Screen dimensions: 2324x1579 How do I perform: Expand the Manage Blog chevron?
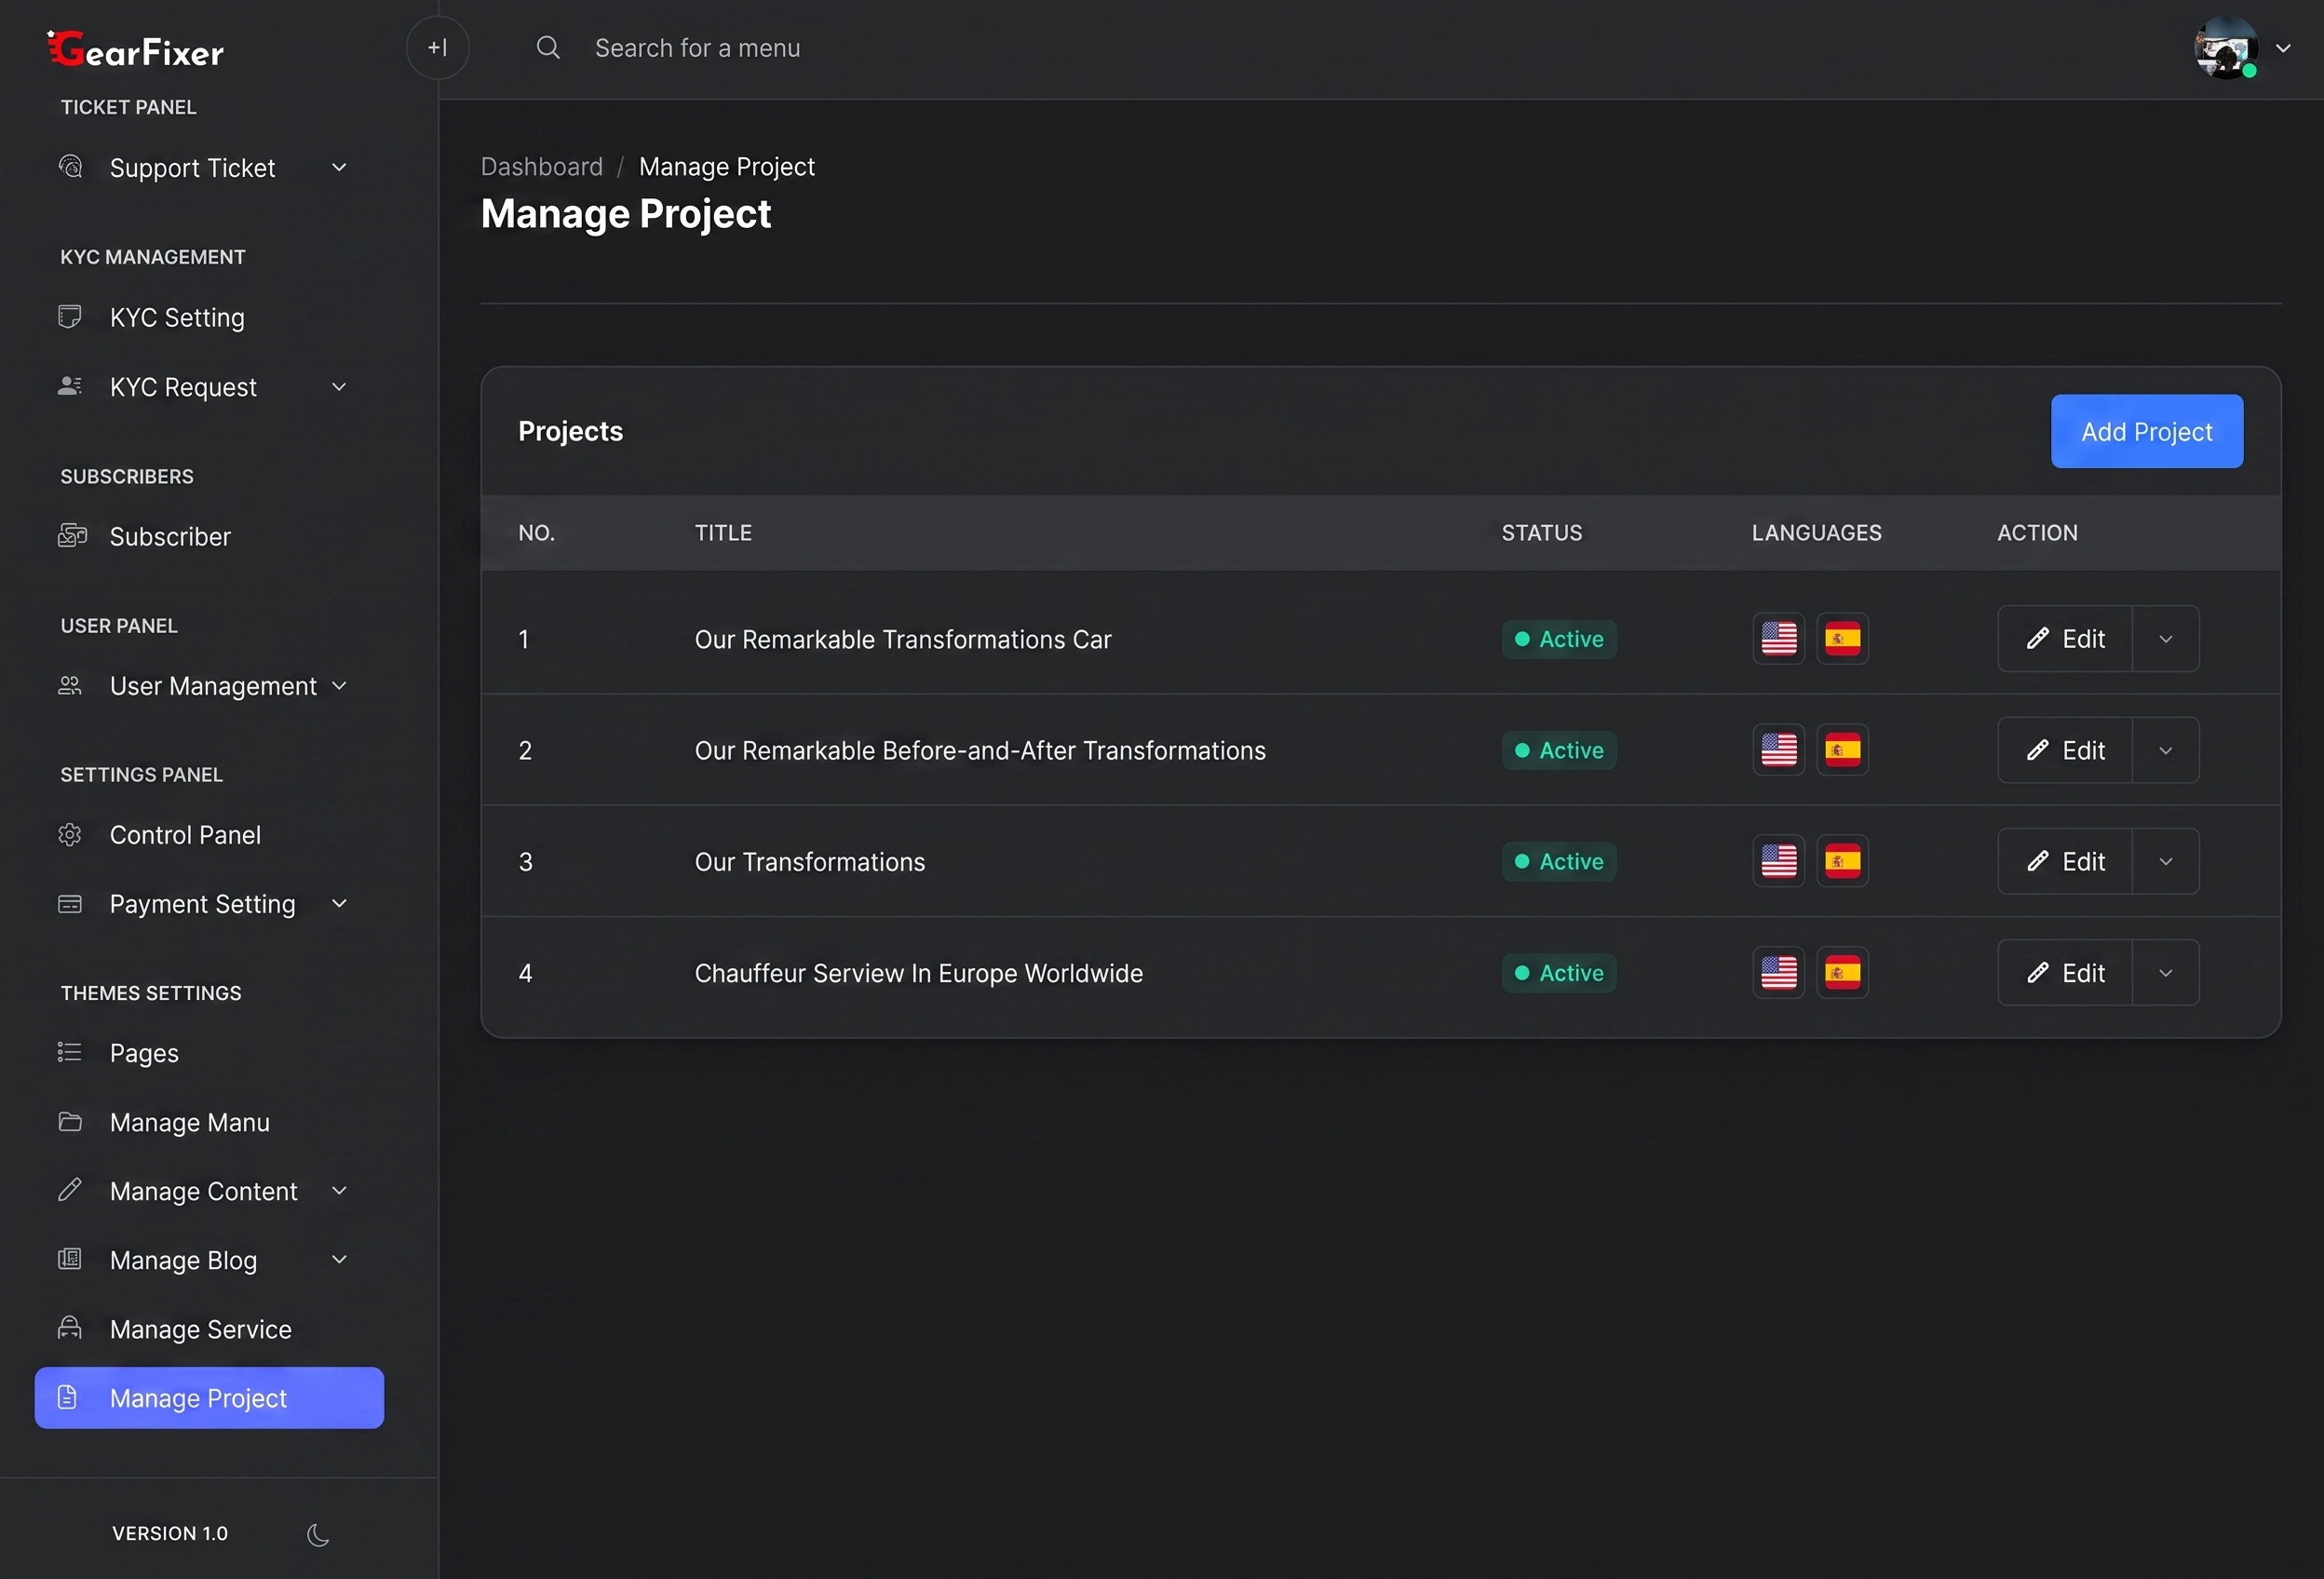[x=339, y=1259]
